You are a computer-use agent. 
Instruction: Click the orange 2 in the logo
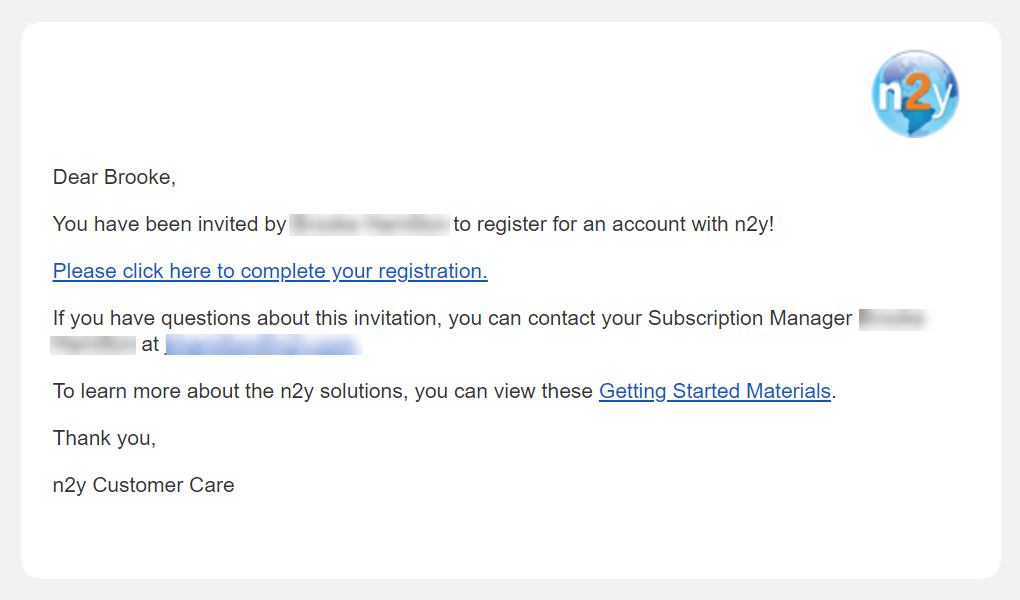pyautogui.click(x=916, y=92)
